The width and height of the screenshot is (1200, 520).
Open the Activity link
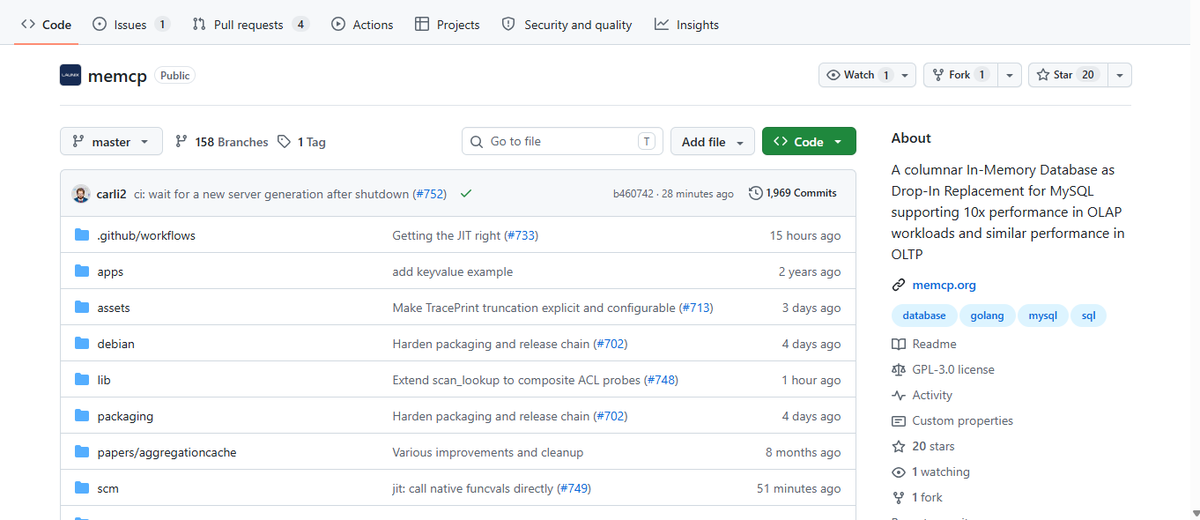click(922, 395)
